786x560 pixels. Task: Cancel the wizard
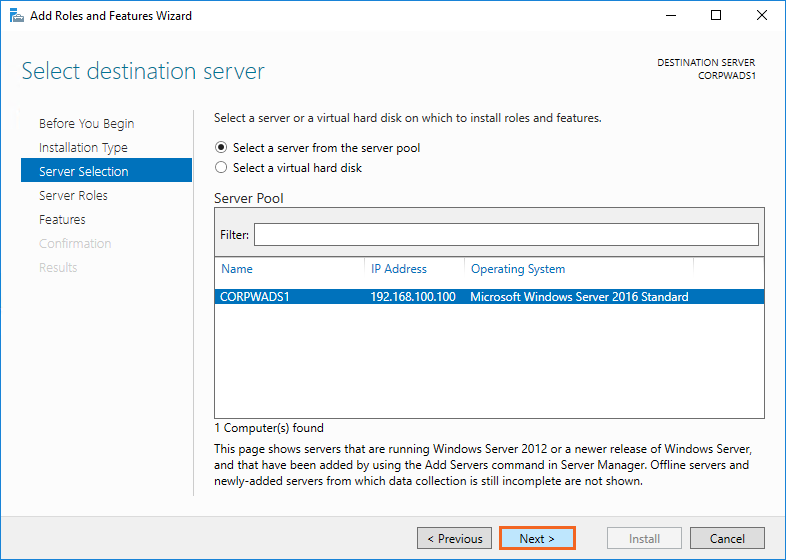pos(727,539)
